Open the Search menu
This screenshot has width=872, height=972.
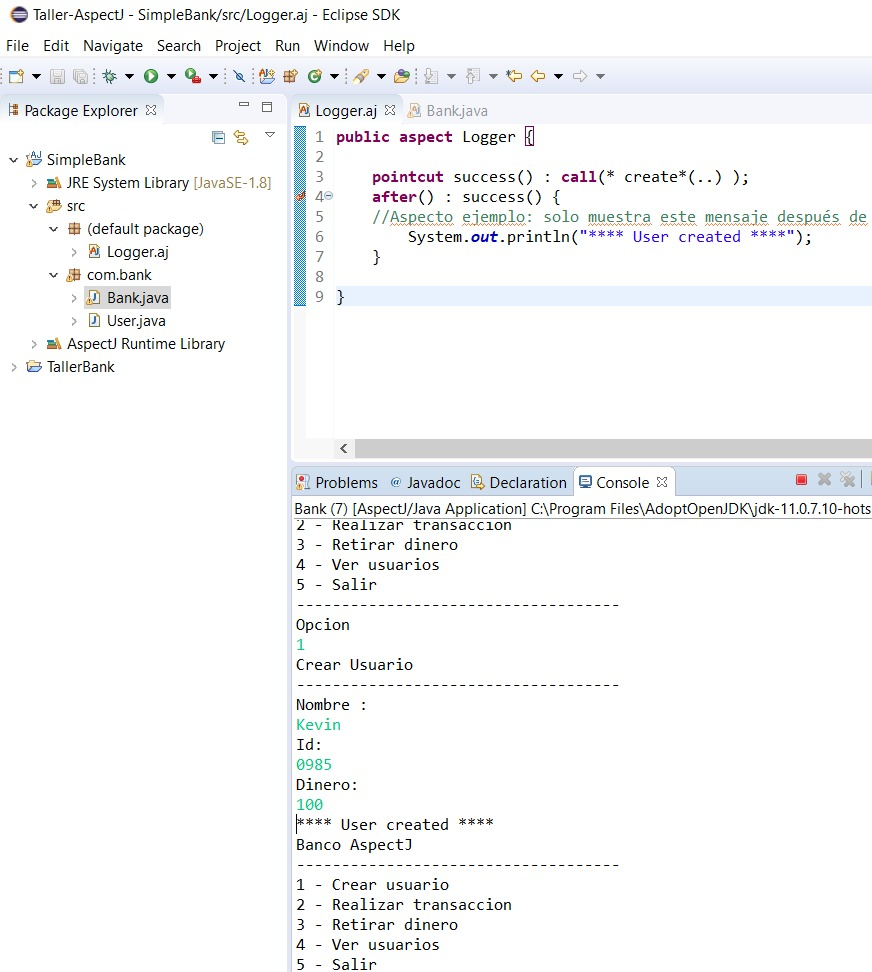click(178, 46)
